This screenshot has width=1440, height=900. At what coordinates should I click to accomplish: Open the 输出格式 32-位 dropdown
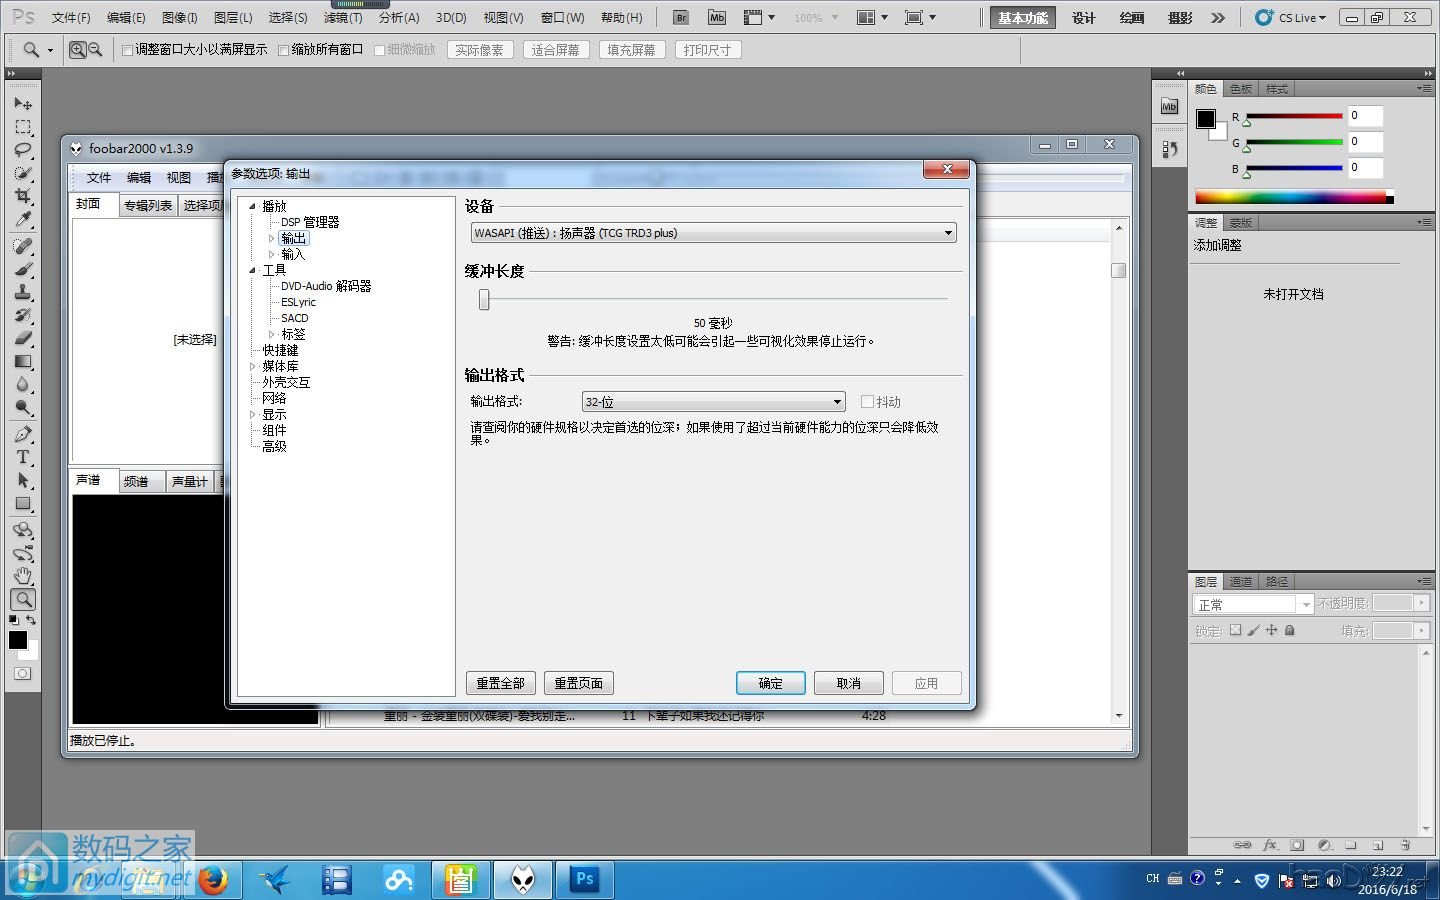[x=838, y=401]
